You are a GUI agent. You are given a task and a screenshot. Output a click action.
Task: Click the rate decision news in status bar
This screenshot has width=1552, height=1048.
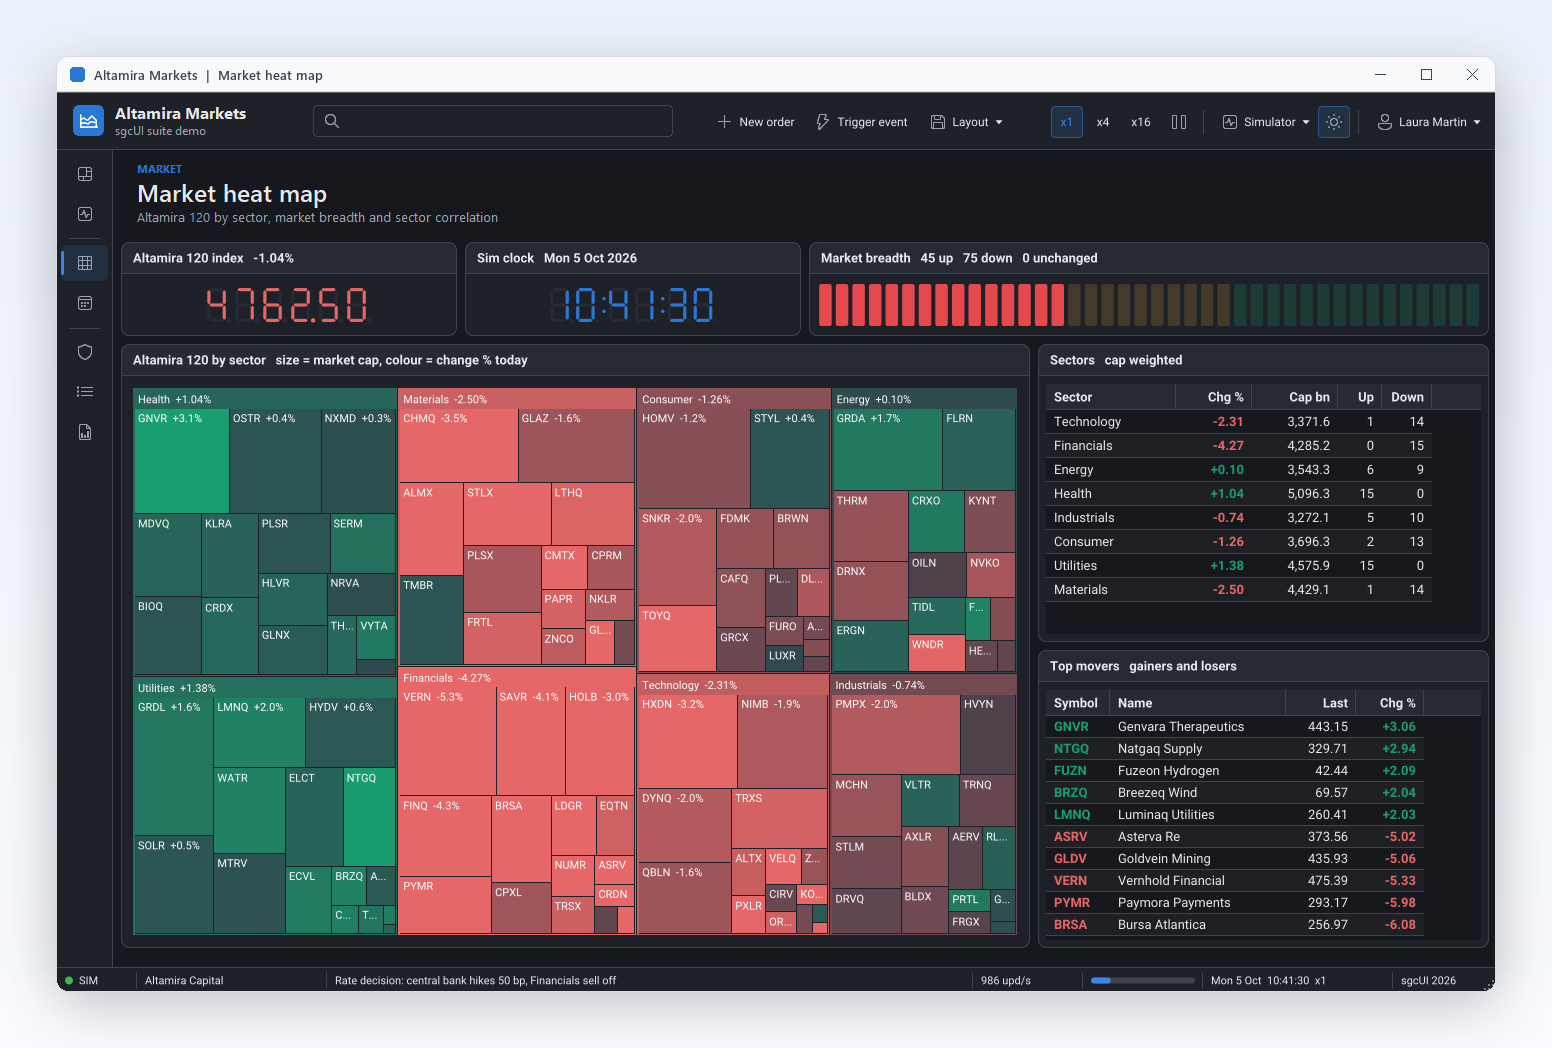475,981
